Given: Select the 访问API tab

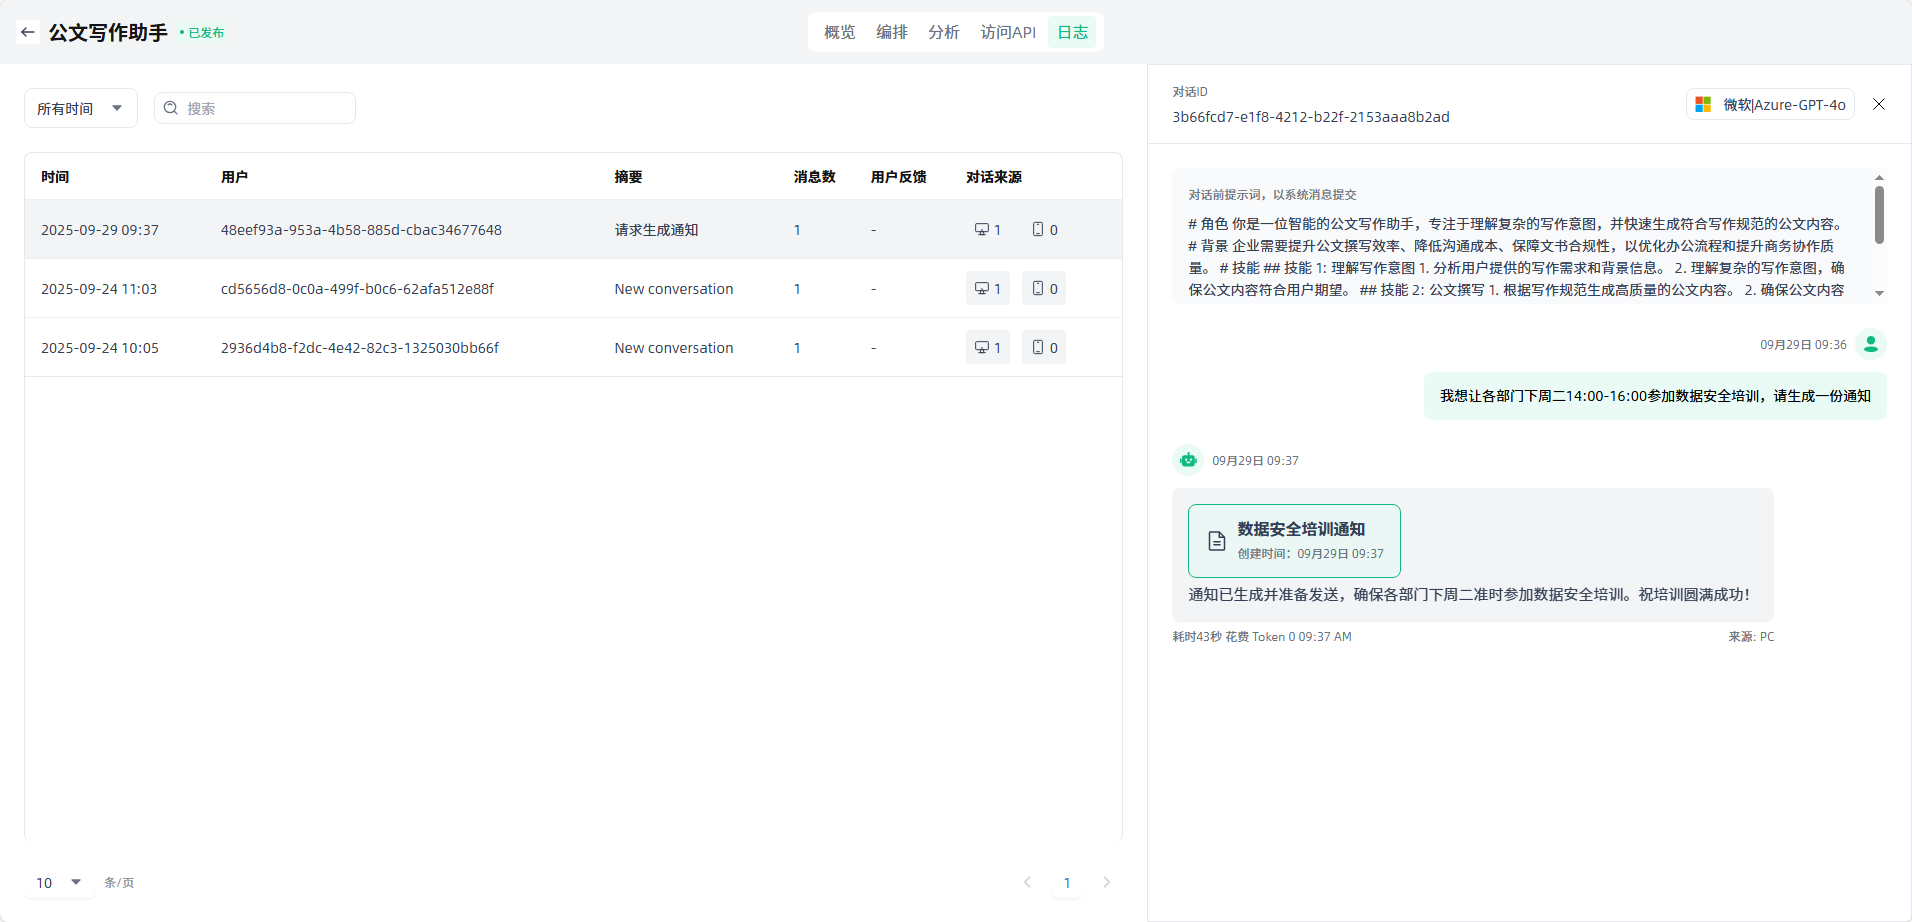Looking at the screenshot, I should pyautogui.click(x=1007, y=32).
